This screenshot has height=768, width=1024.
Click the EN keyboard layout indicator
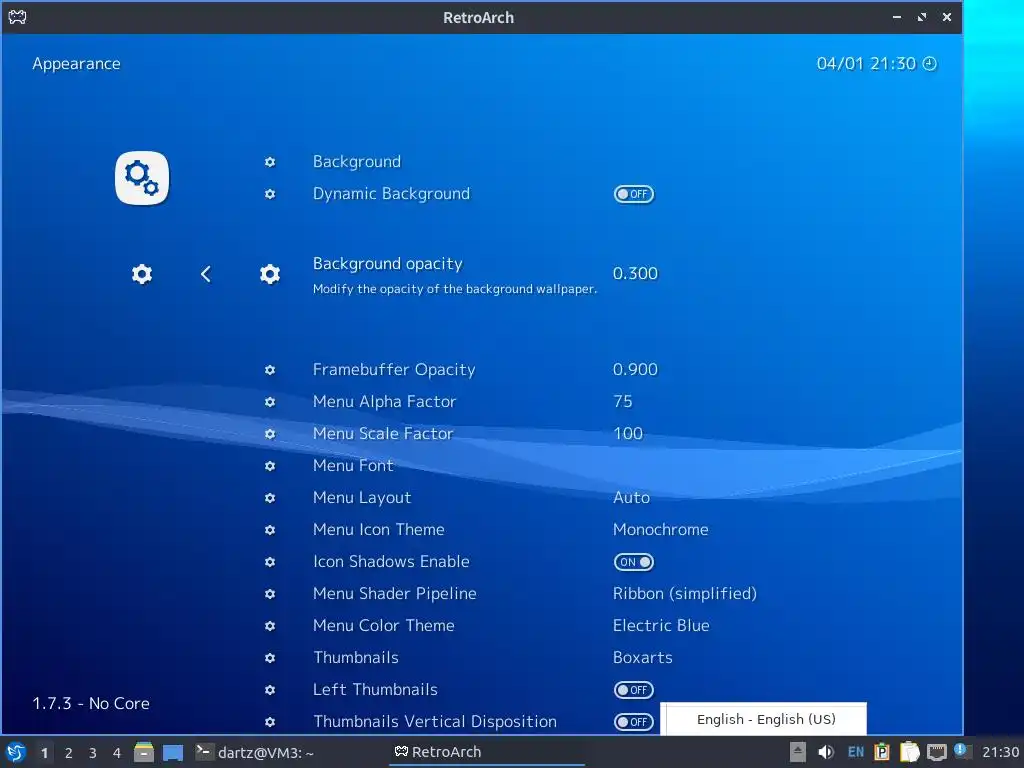[856, 752]
